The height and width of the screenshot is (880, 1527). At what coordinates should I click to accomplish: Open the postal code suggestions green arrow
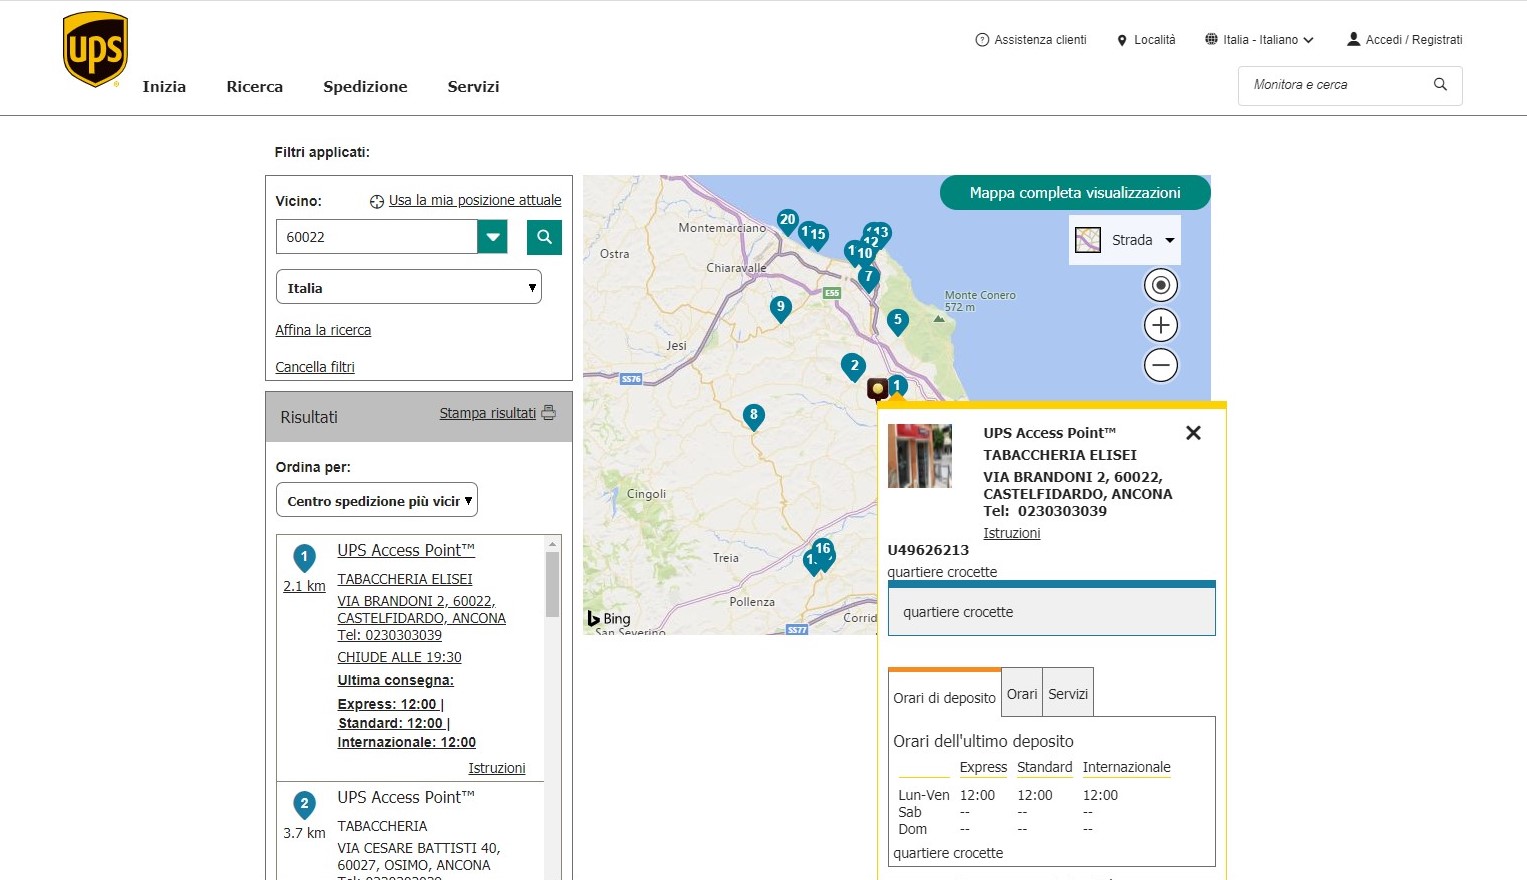tap(492, 237)
